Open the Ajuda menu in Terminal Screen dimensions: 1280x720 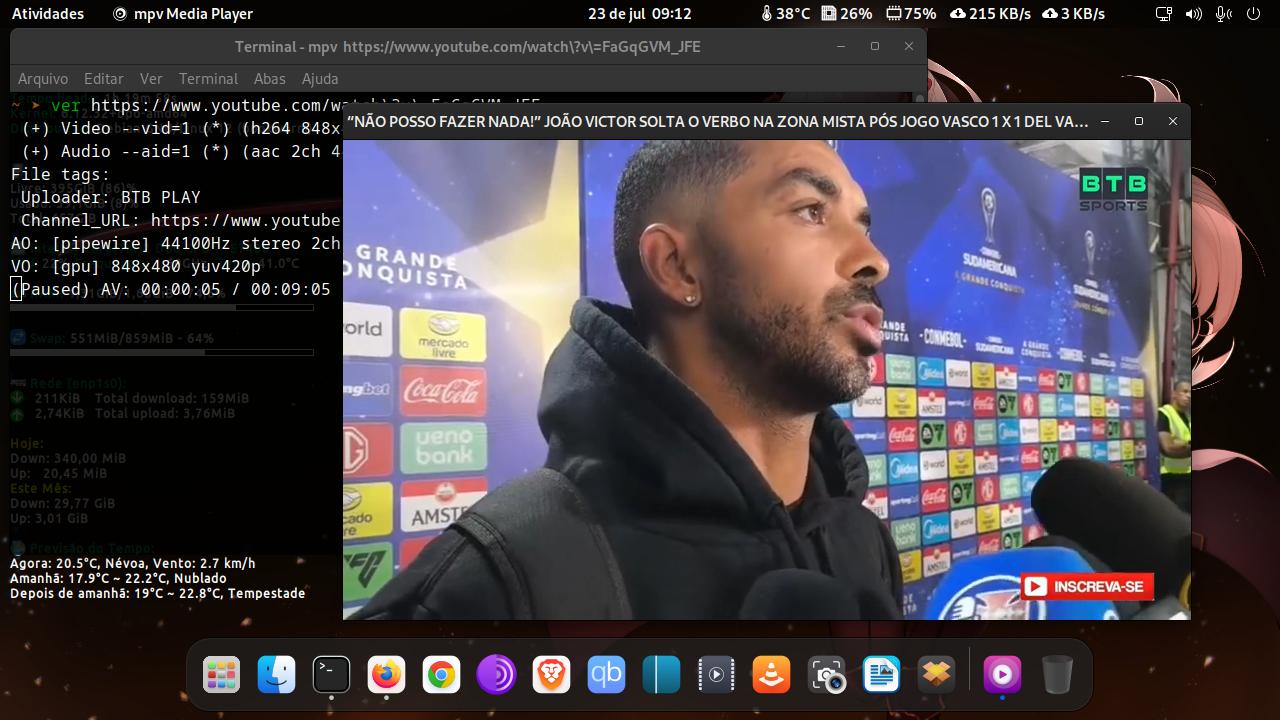click(320, 78)
